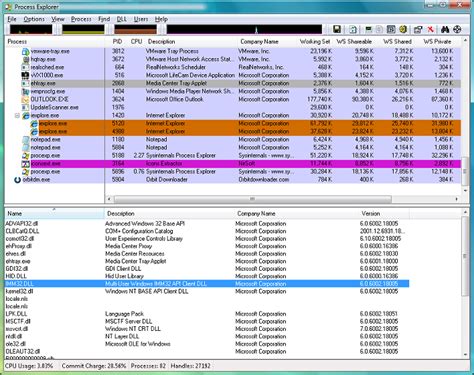Screen dimensions: 474x375
Task: Sort by the Process column header
Action: tap(55, 42)
